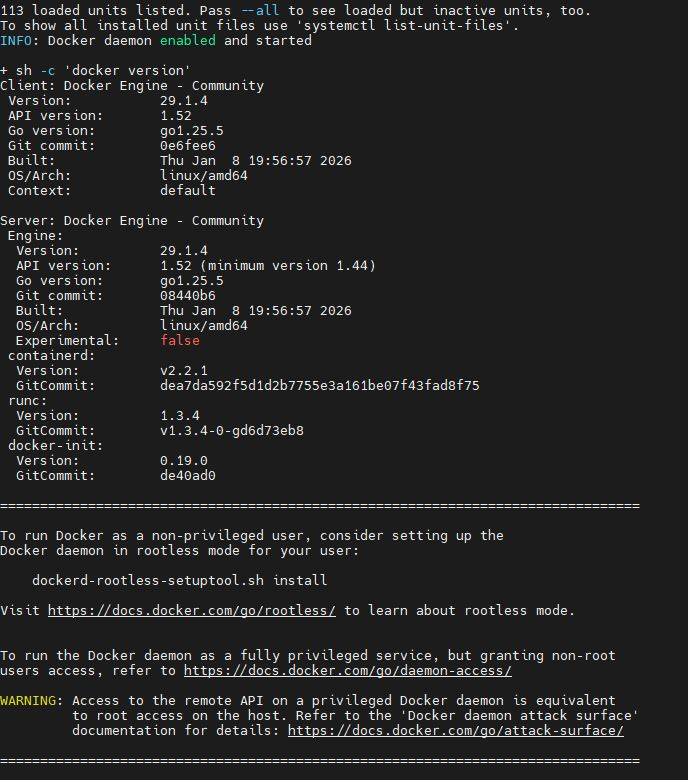688x780 pixels.
Task: Click the containerd version v2.2.1
Action: (184, 370)
